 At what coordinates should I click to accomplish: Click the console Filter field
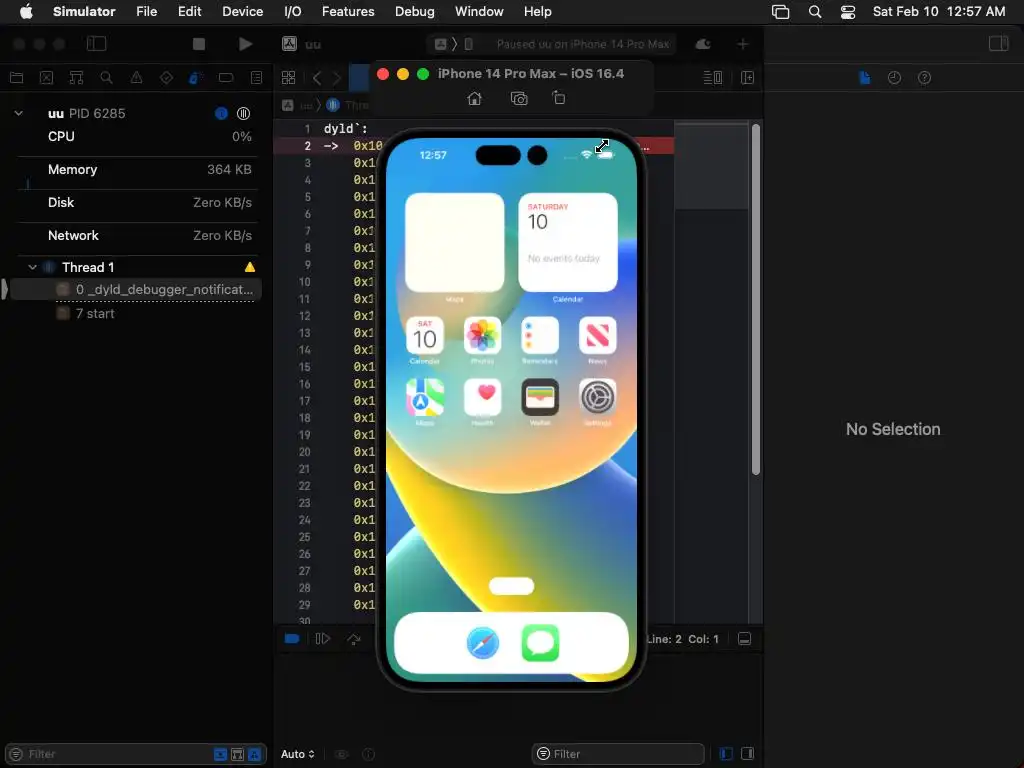coord(618,754)
